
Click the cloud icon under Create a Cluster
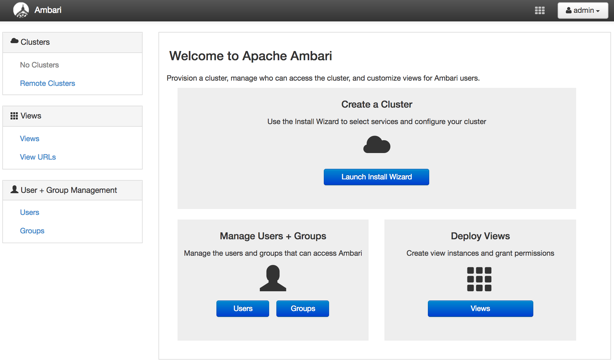point(377,145)
